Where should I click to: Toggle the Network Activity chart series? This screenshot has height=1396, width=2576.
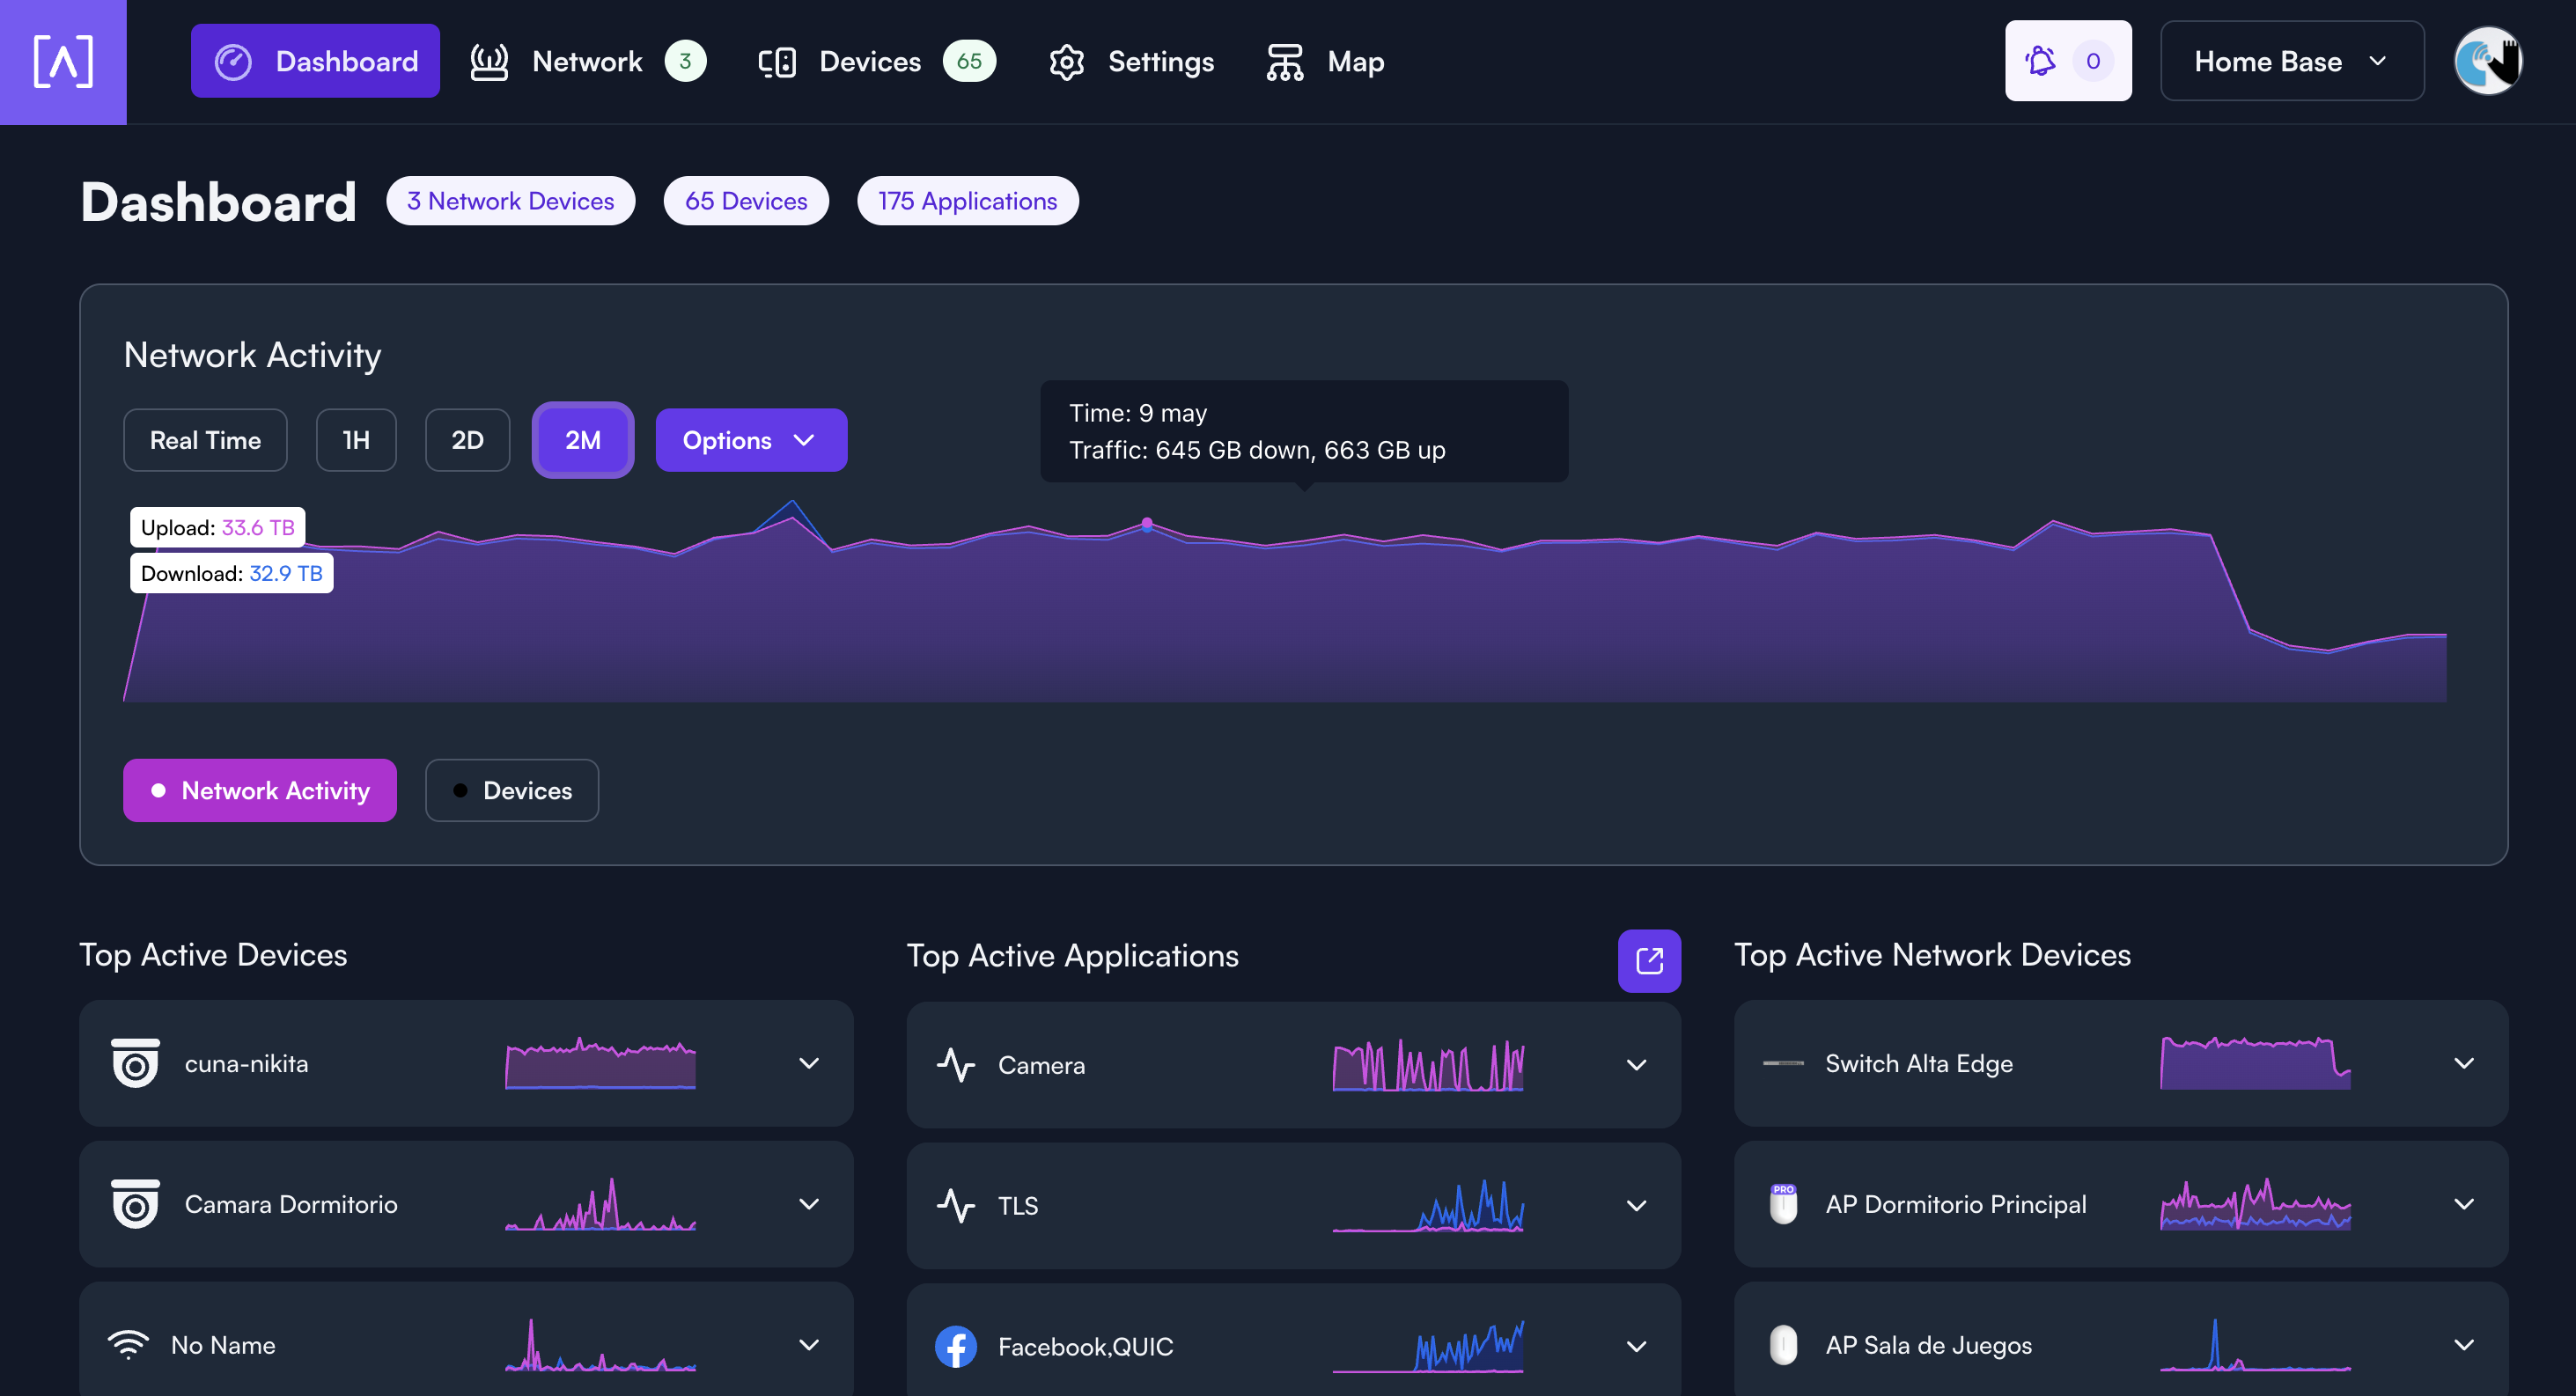260,791
